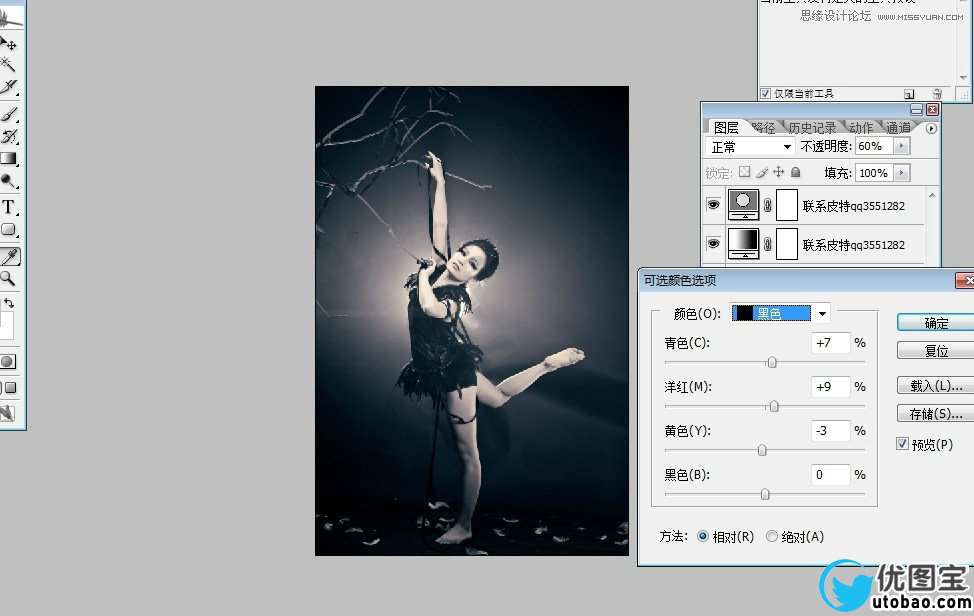Click the 存储(S)... save button
Screen dimensions: 974x616
point(935,413)
